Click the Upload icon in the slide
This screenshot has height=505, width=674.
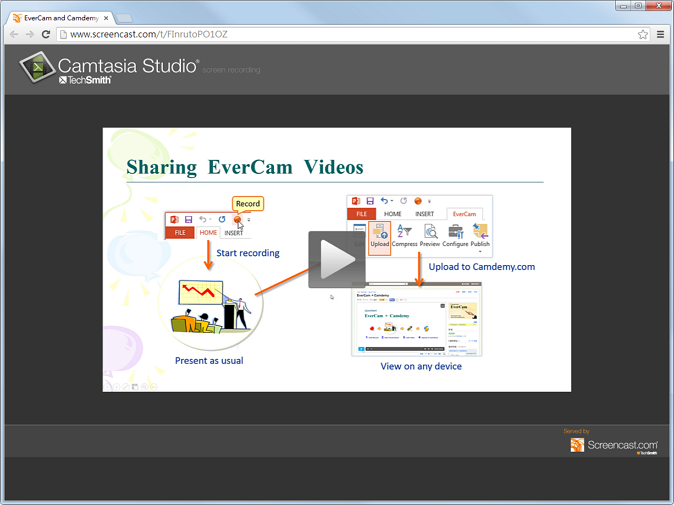380,236
